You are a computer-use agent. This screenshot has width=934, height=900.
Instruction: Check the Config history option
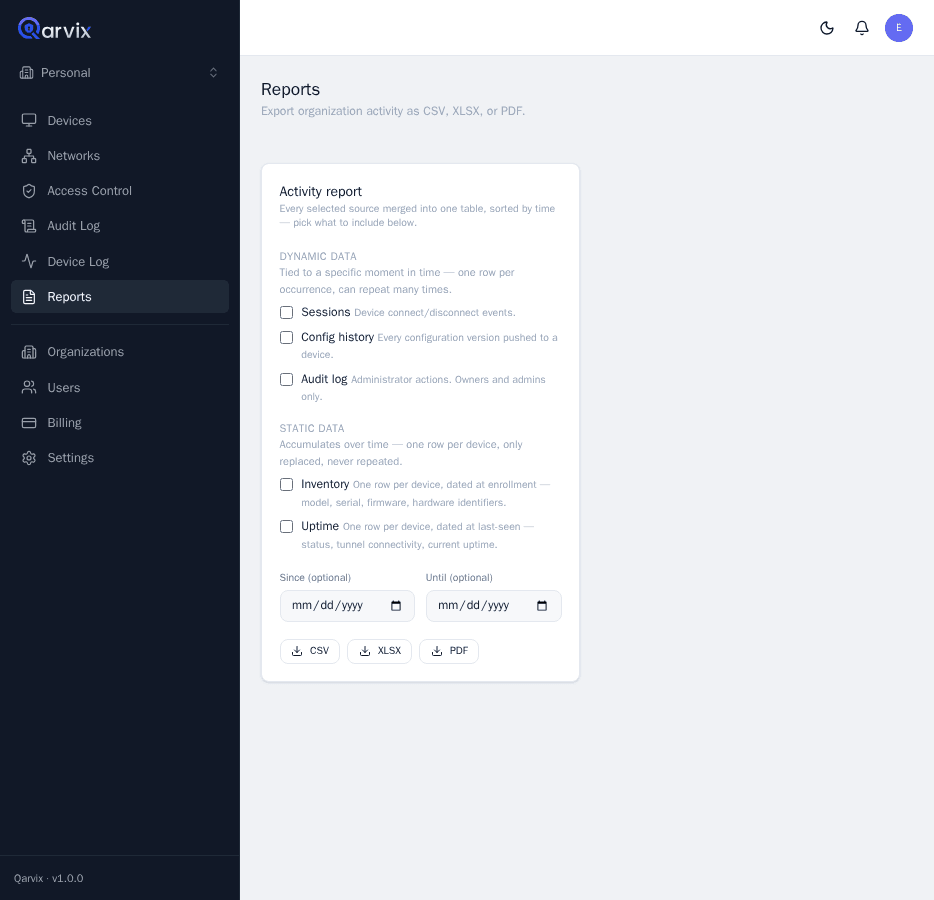287,338
